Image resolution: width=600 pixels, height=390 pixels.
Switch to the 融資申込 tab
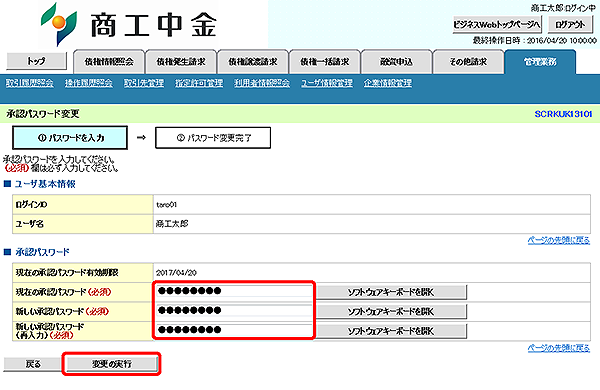pos(396,62)
